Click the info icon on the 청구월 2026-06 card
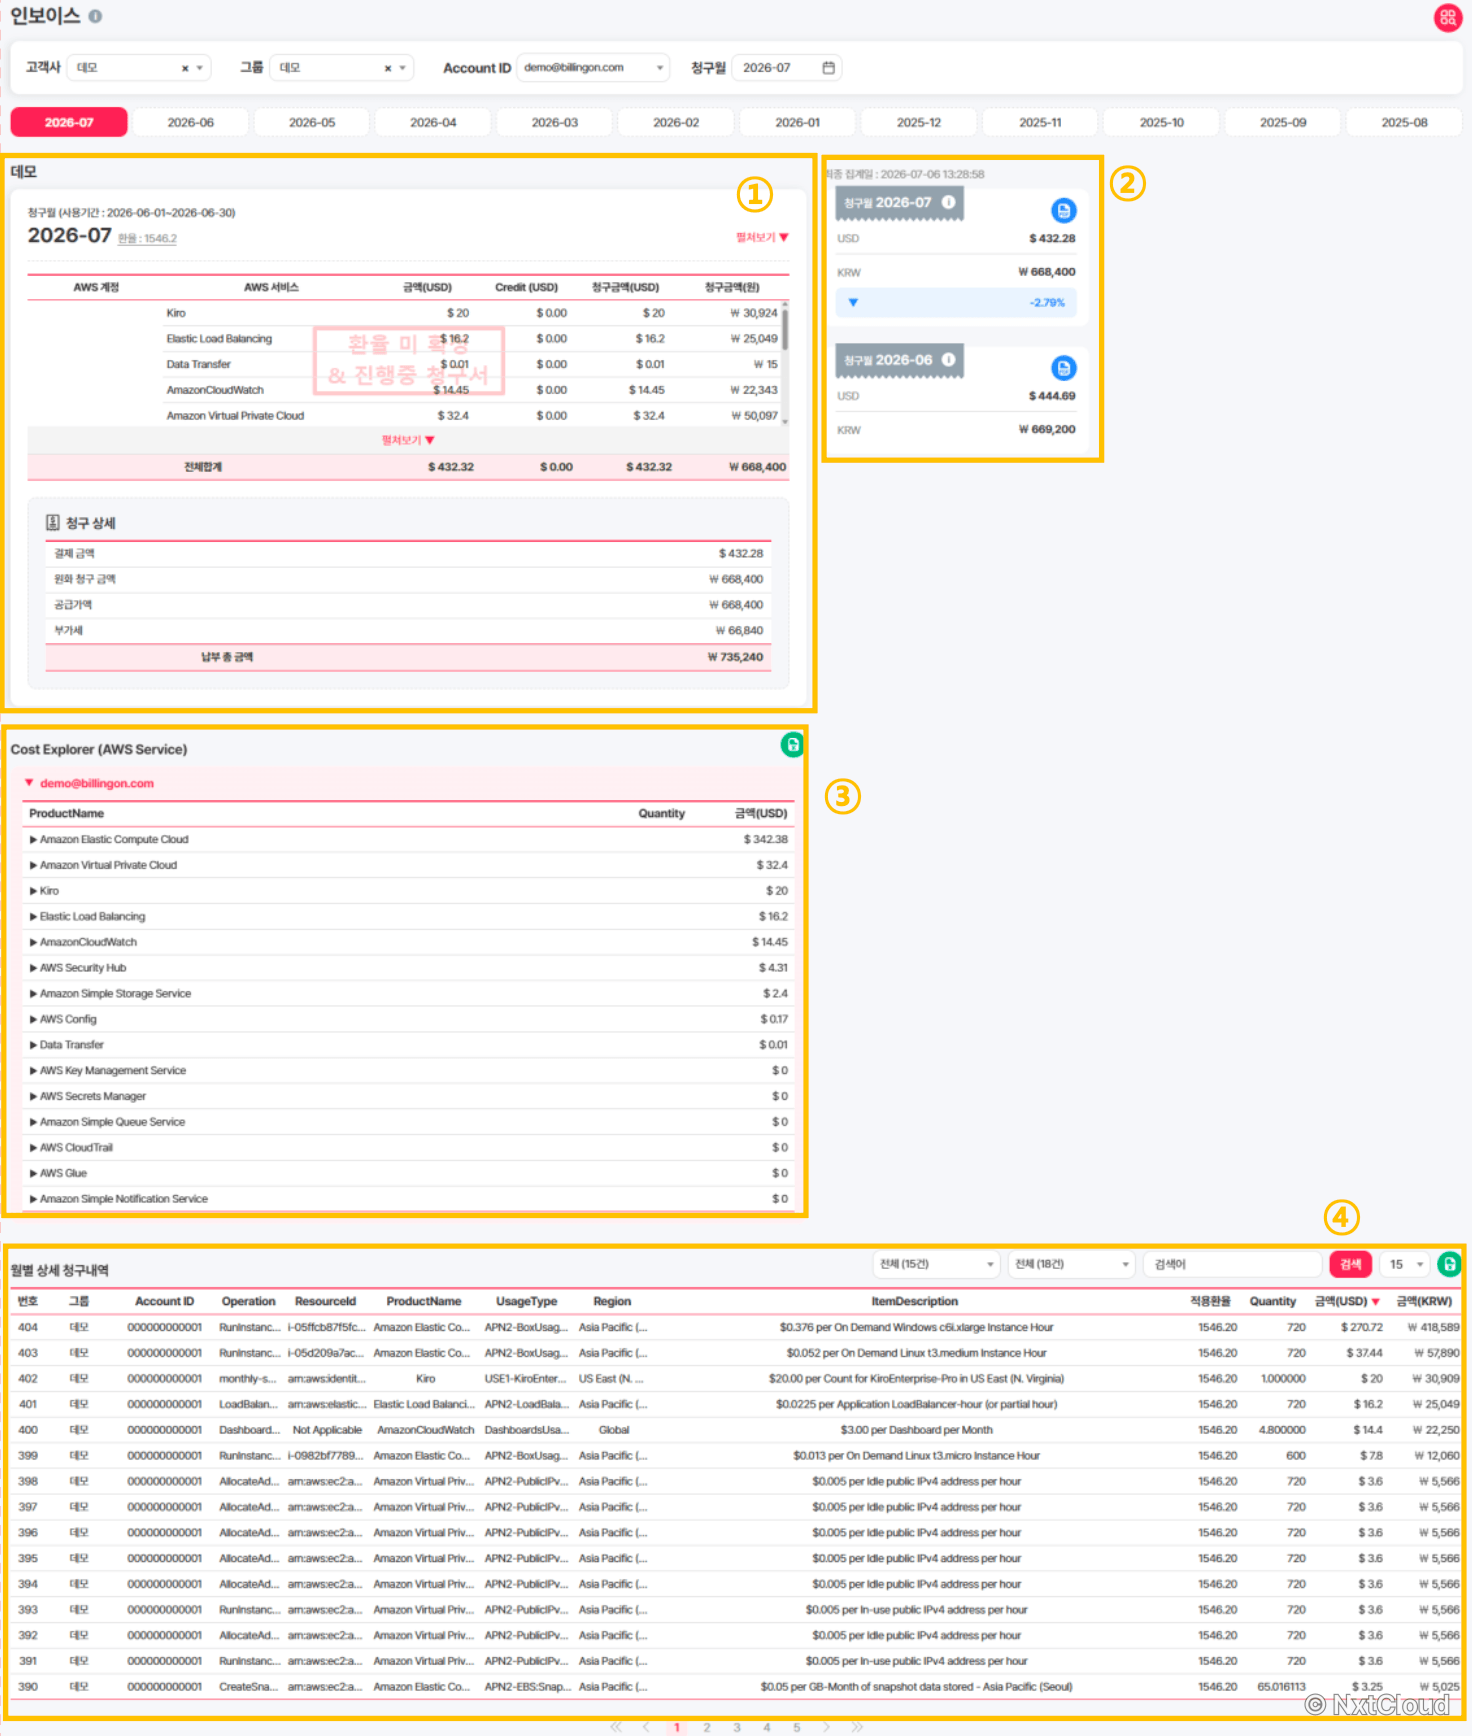 pos(948,360)
